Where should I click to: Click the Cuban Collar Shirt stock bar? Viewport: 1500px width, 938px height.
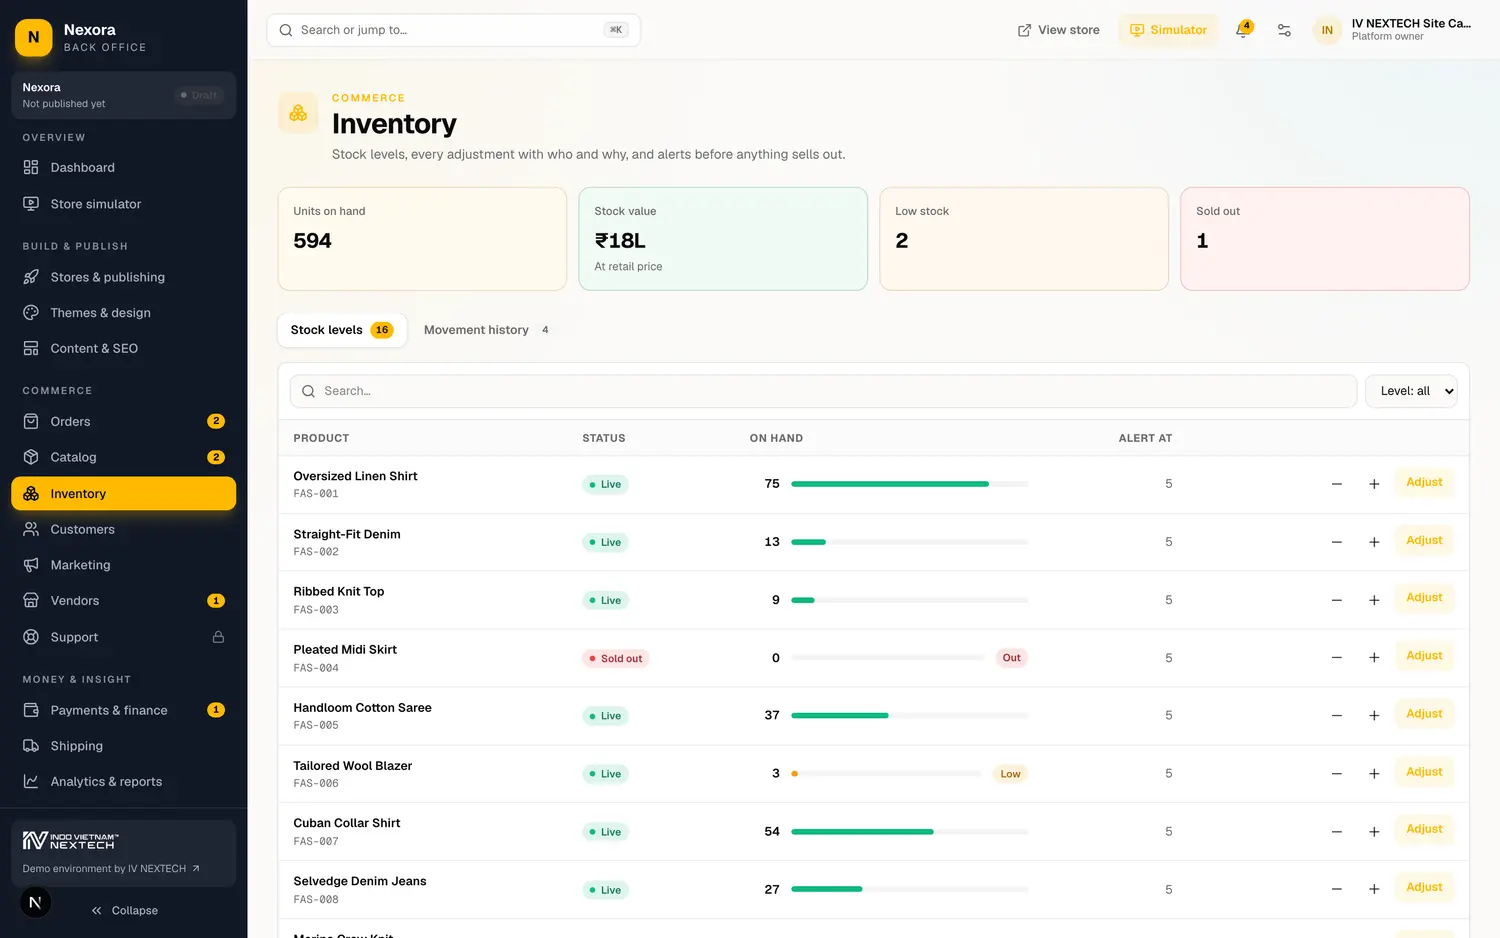(x=910, y=832)
